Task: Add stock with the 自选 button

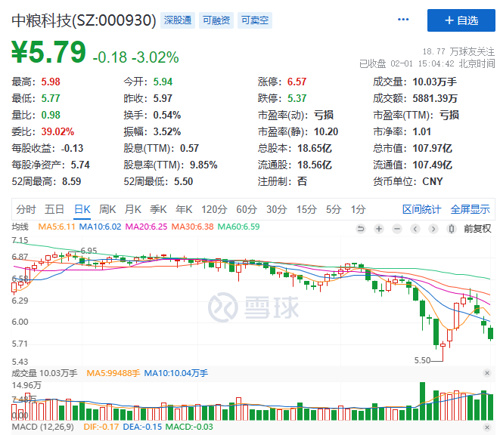Action: pyautogui.click(x=461, y=20)
